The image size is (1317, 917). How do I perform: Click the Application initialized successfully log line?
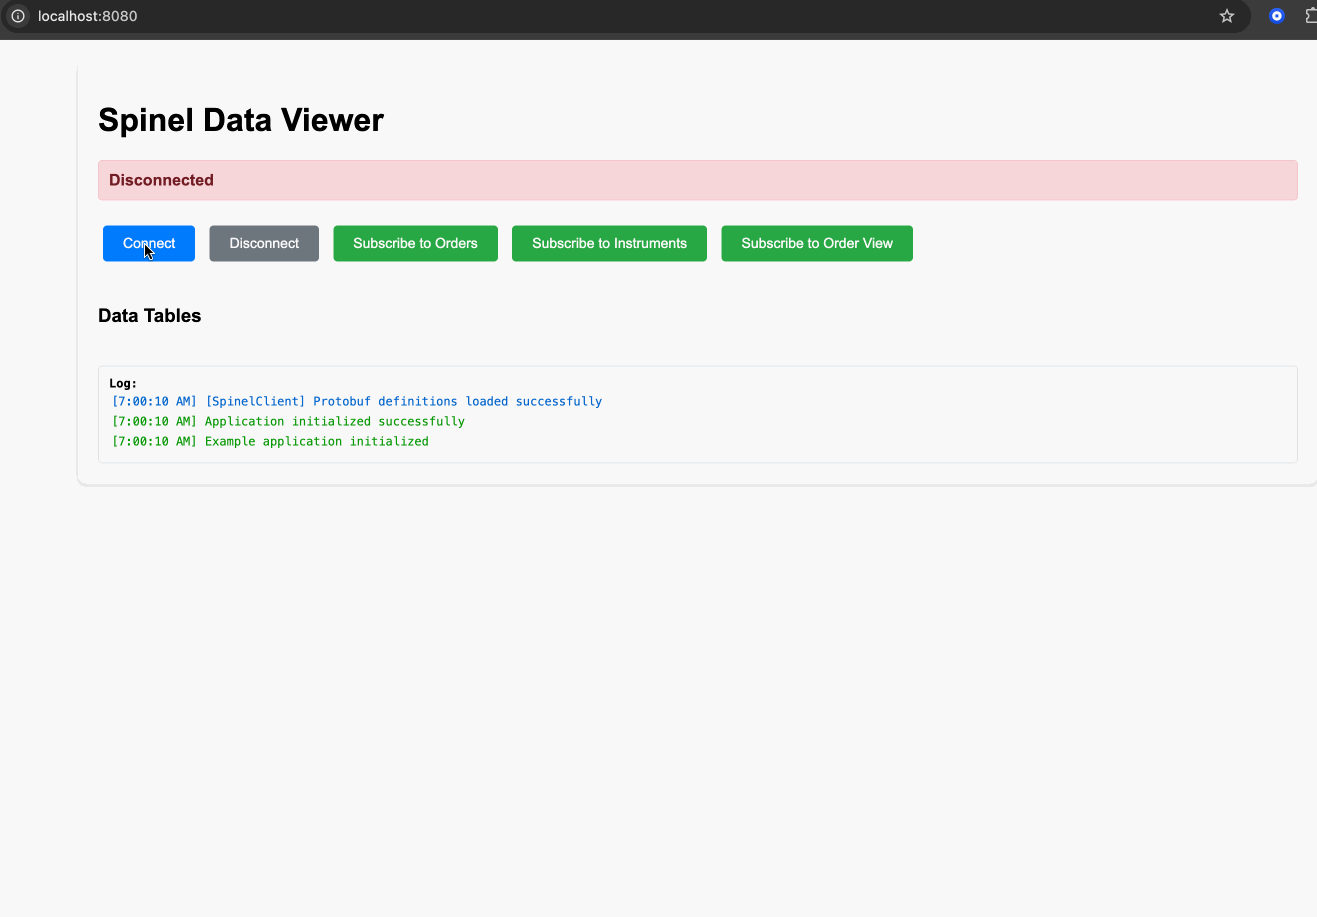334,422
